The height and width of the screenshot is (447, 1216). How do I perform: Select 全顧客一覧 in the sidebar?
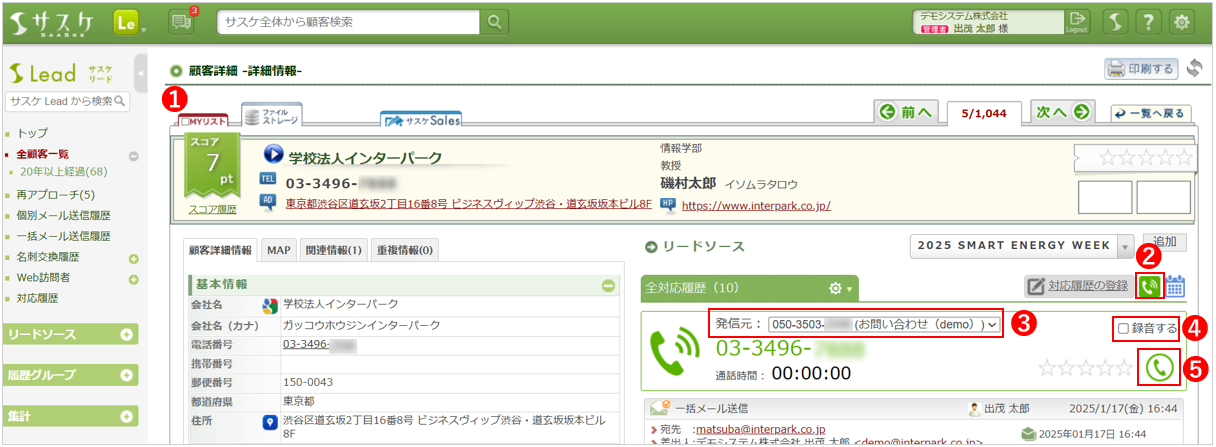point(43,154)
